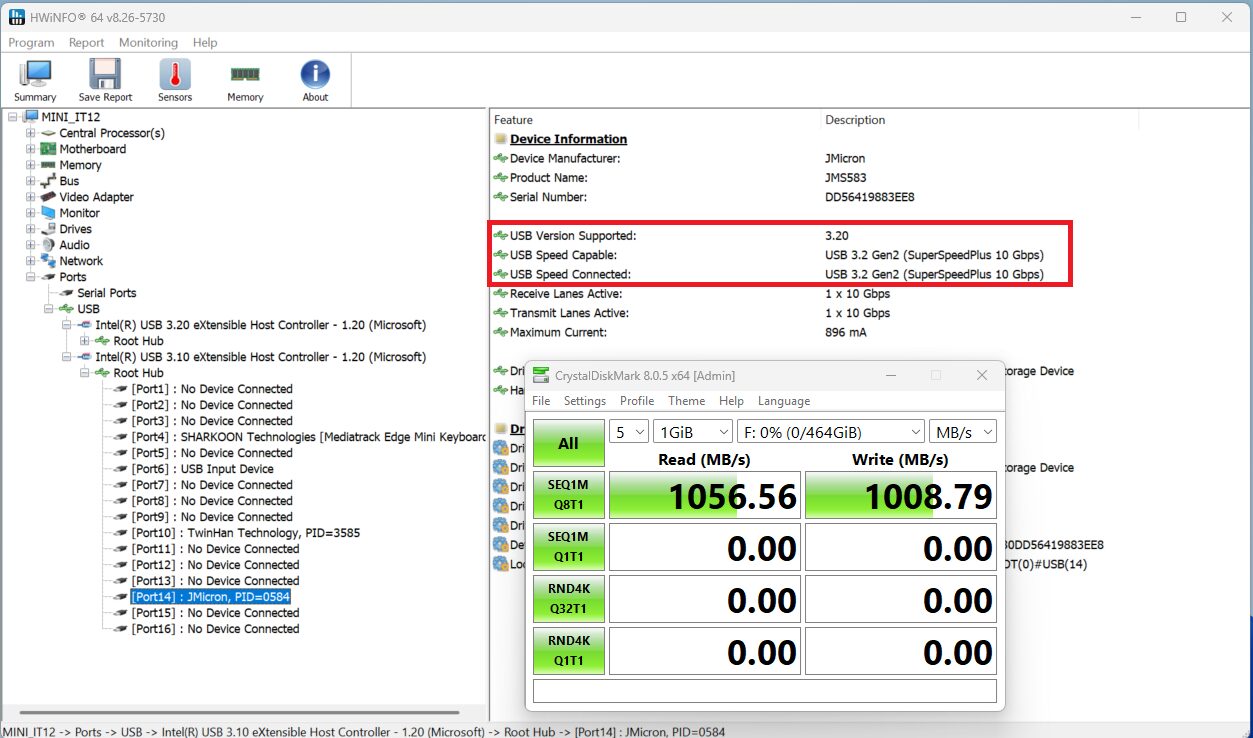Open CrystalDiskMark Language menu
Image resolution: width=1253 pixels, height=738 pixels.
pos(784,401)
